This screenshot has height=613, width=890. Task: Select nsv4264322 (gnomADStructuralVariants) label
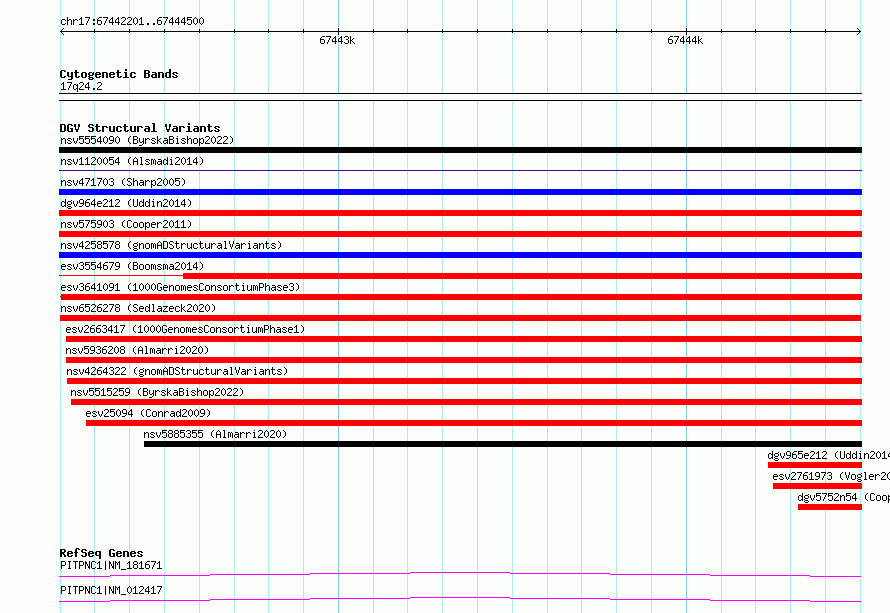click(x=177, y=371)
